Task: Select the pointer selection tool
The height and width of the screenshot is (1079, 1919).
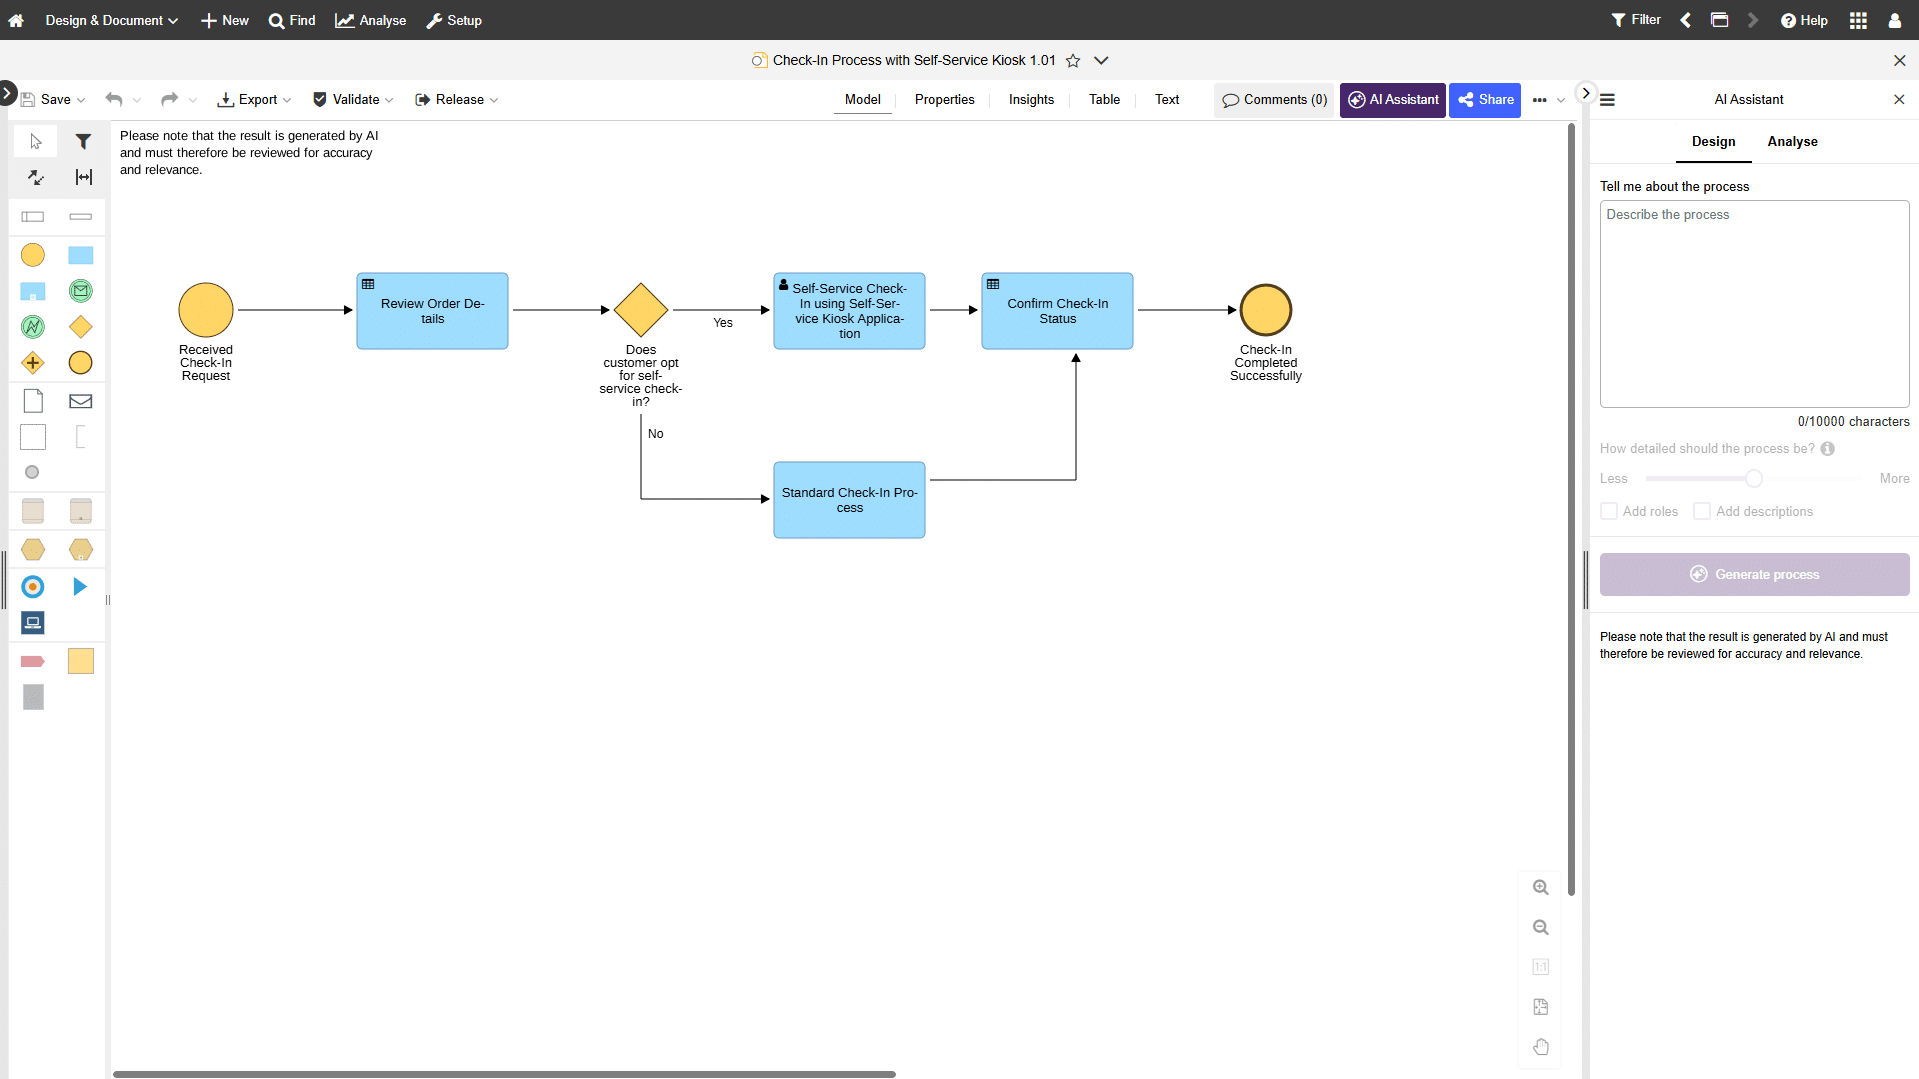Action: (35, 142)
